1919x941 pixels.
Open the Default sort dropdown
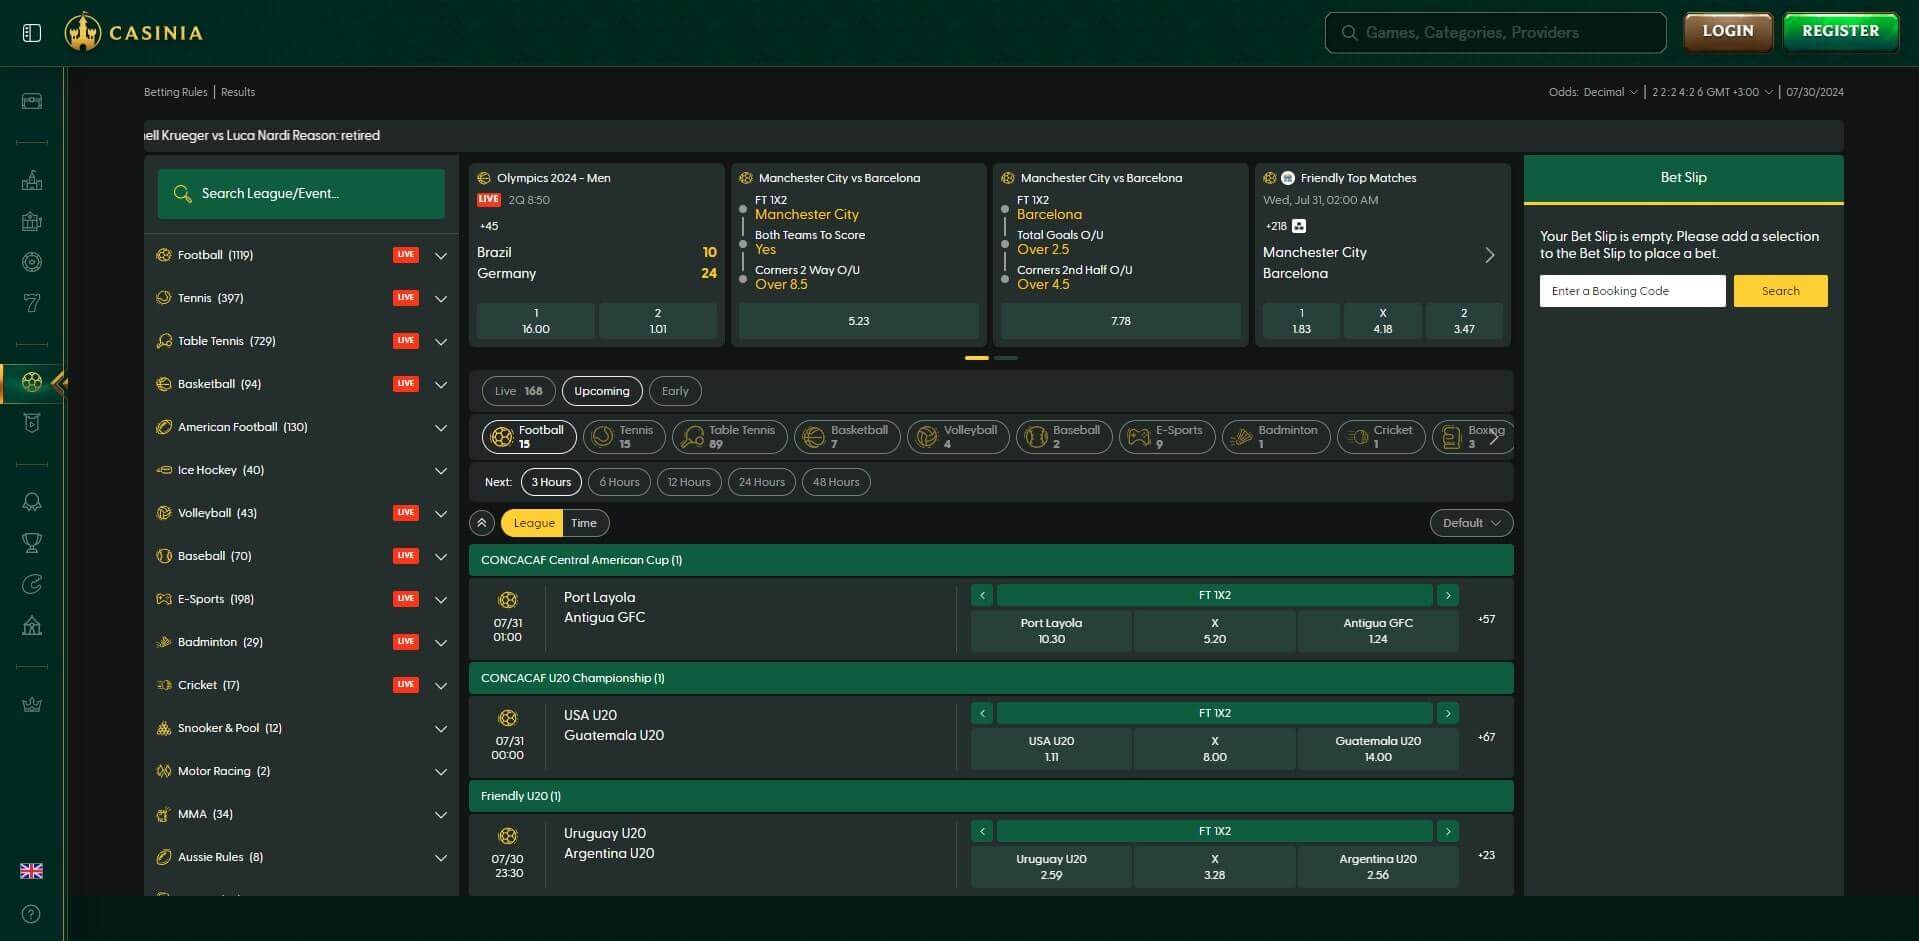click(1471, 523)
